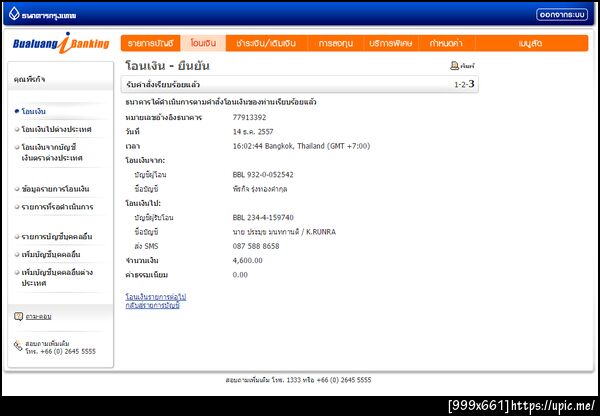Image resolution: width=600 pixels, height=416 pixels.
Task: Open the ชำระเงิน/เติมเงิน tab
Action: tap(266, 43)
